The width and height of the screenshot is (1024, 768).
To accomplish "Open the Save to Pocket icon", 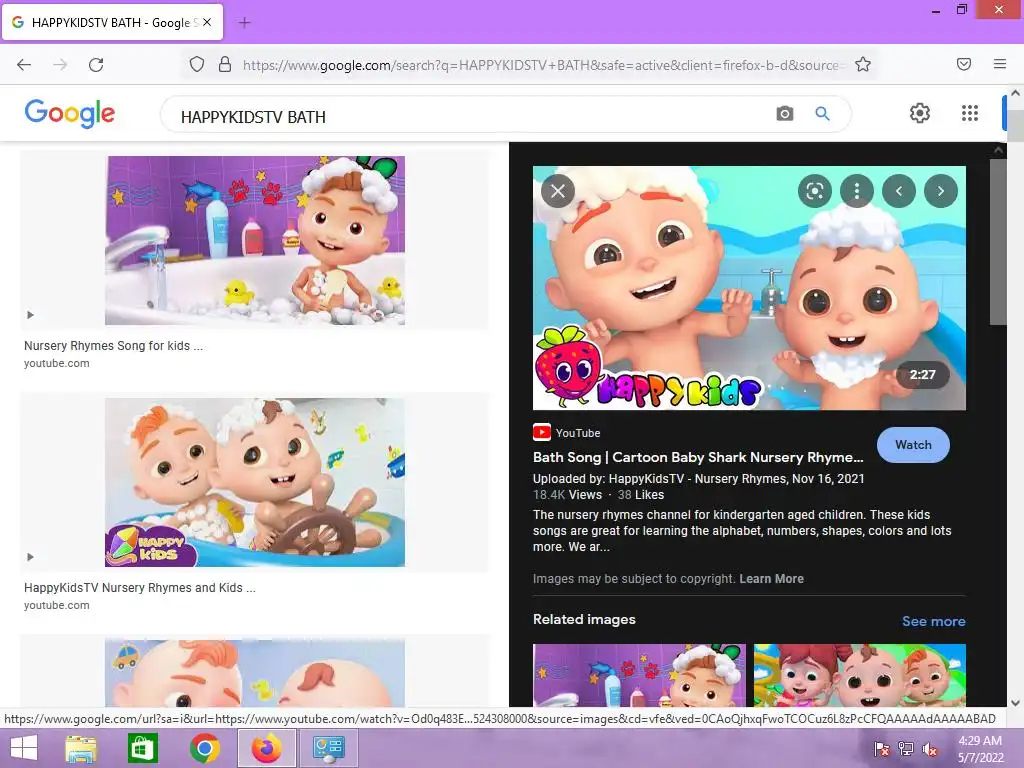I will (964, 64).
